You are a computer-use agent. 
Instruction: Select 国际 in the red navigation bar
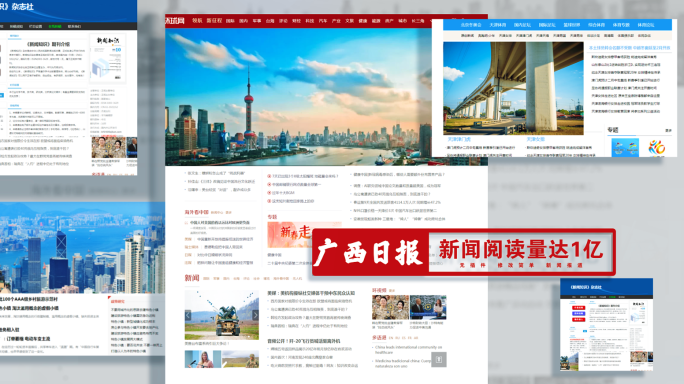(x=230, y=21)
